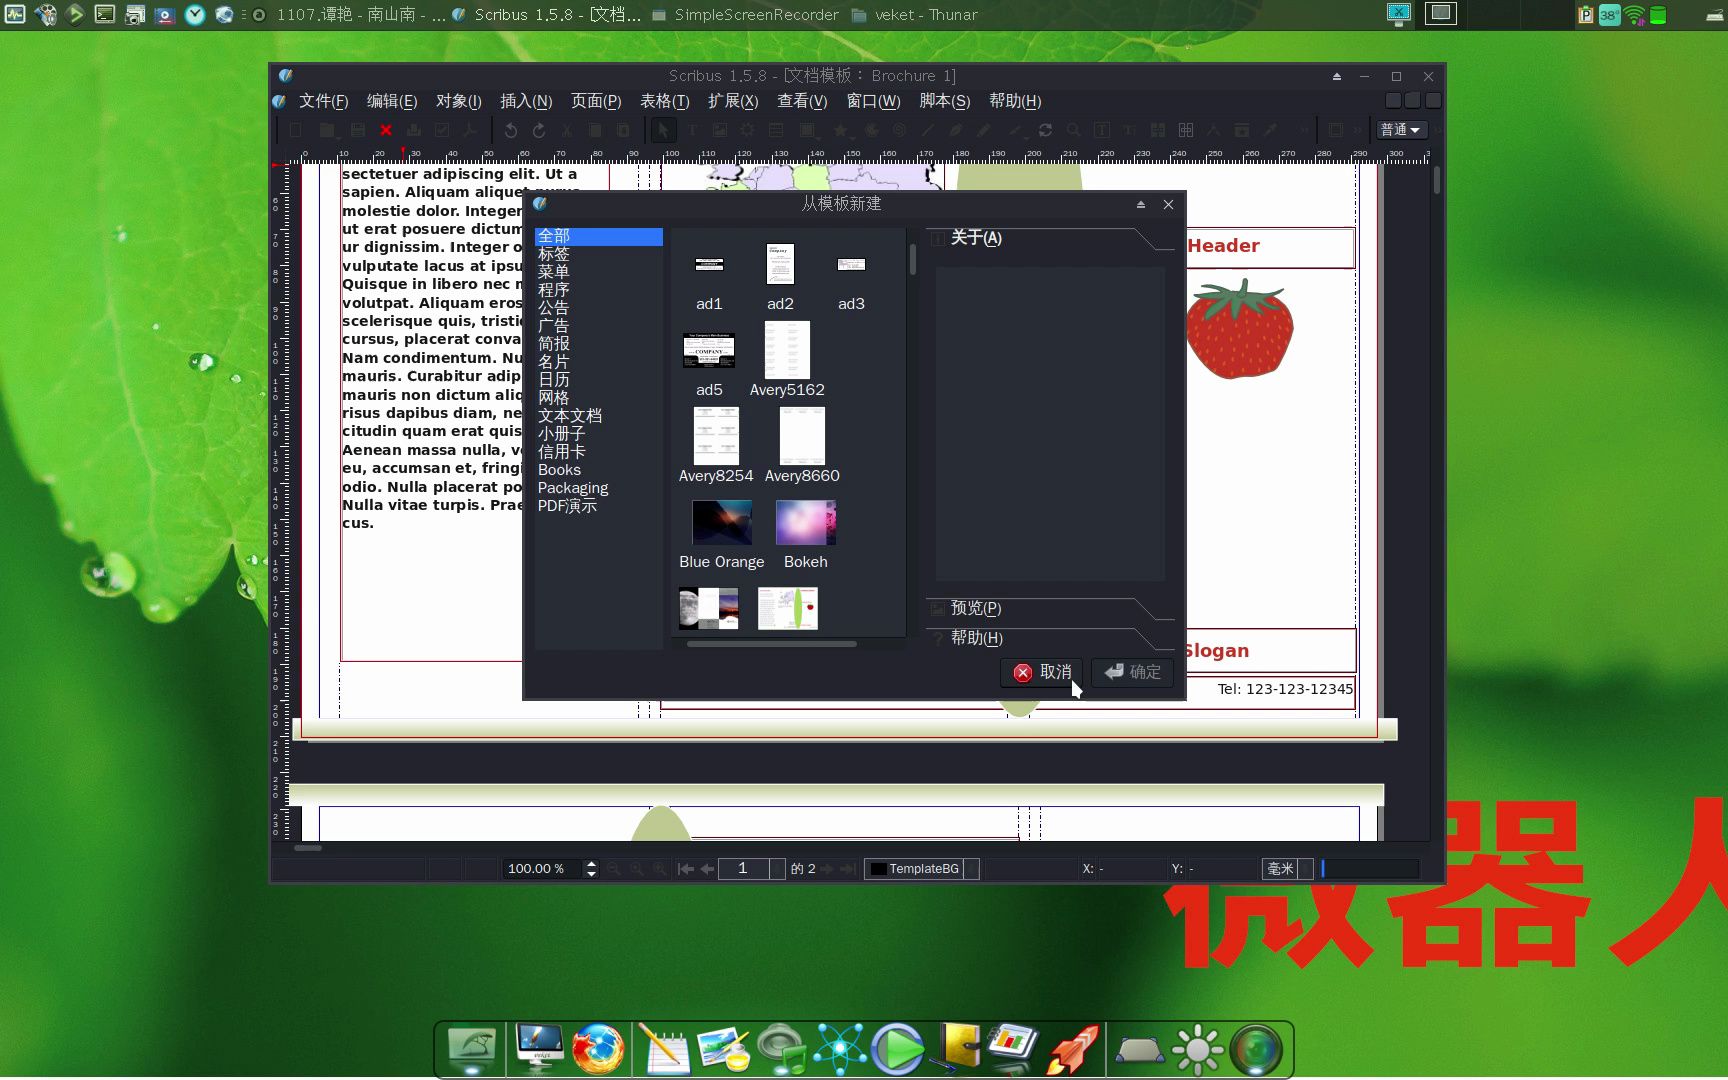Select the polygon star tool
Image resolution: width=1728 pixels, height=1080 pixels.
[841, 130]
